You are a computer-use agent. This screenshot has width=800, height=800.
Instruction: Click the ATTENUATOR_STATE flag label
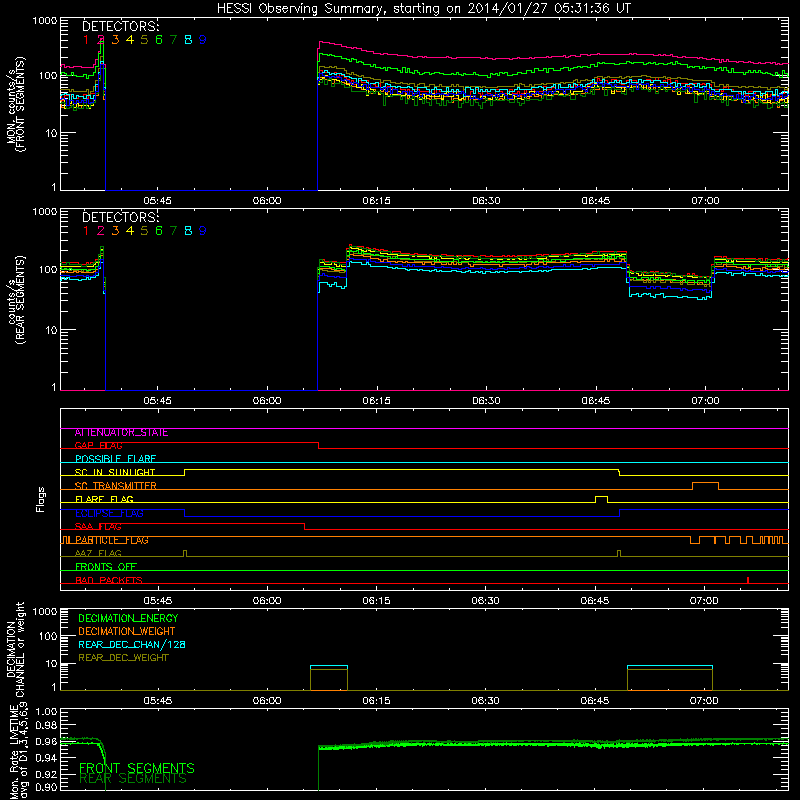(121, 433)
